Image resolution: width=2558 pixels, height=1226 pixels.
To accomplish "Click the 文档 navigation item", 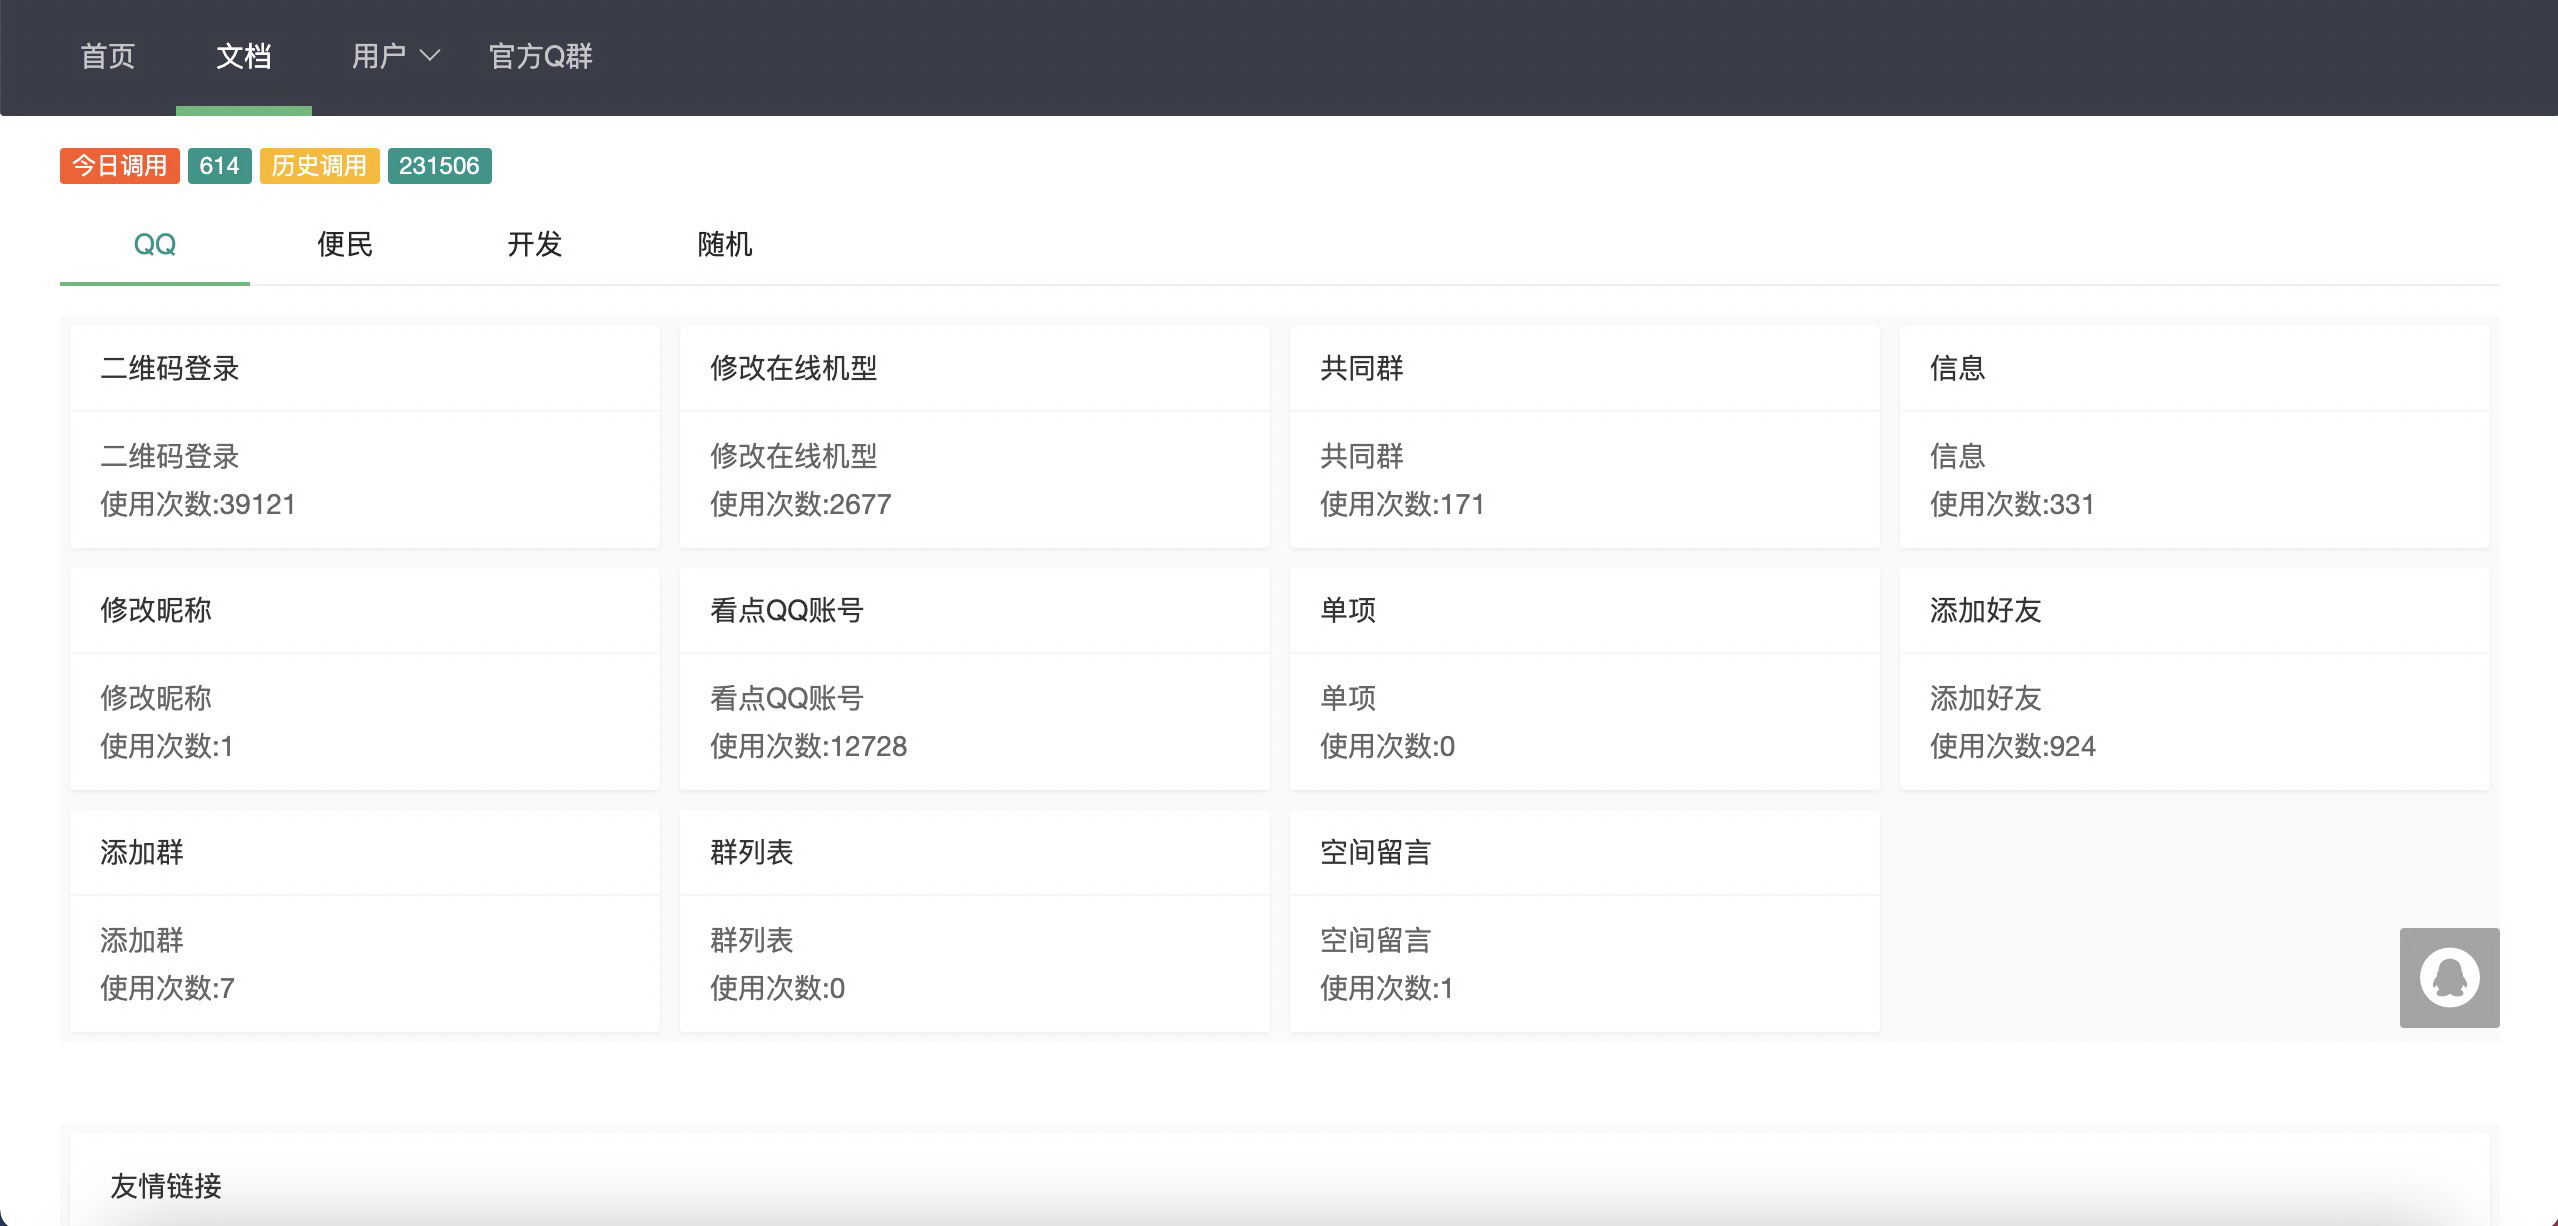I will point(243,57).
